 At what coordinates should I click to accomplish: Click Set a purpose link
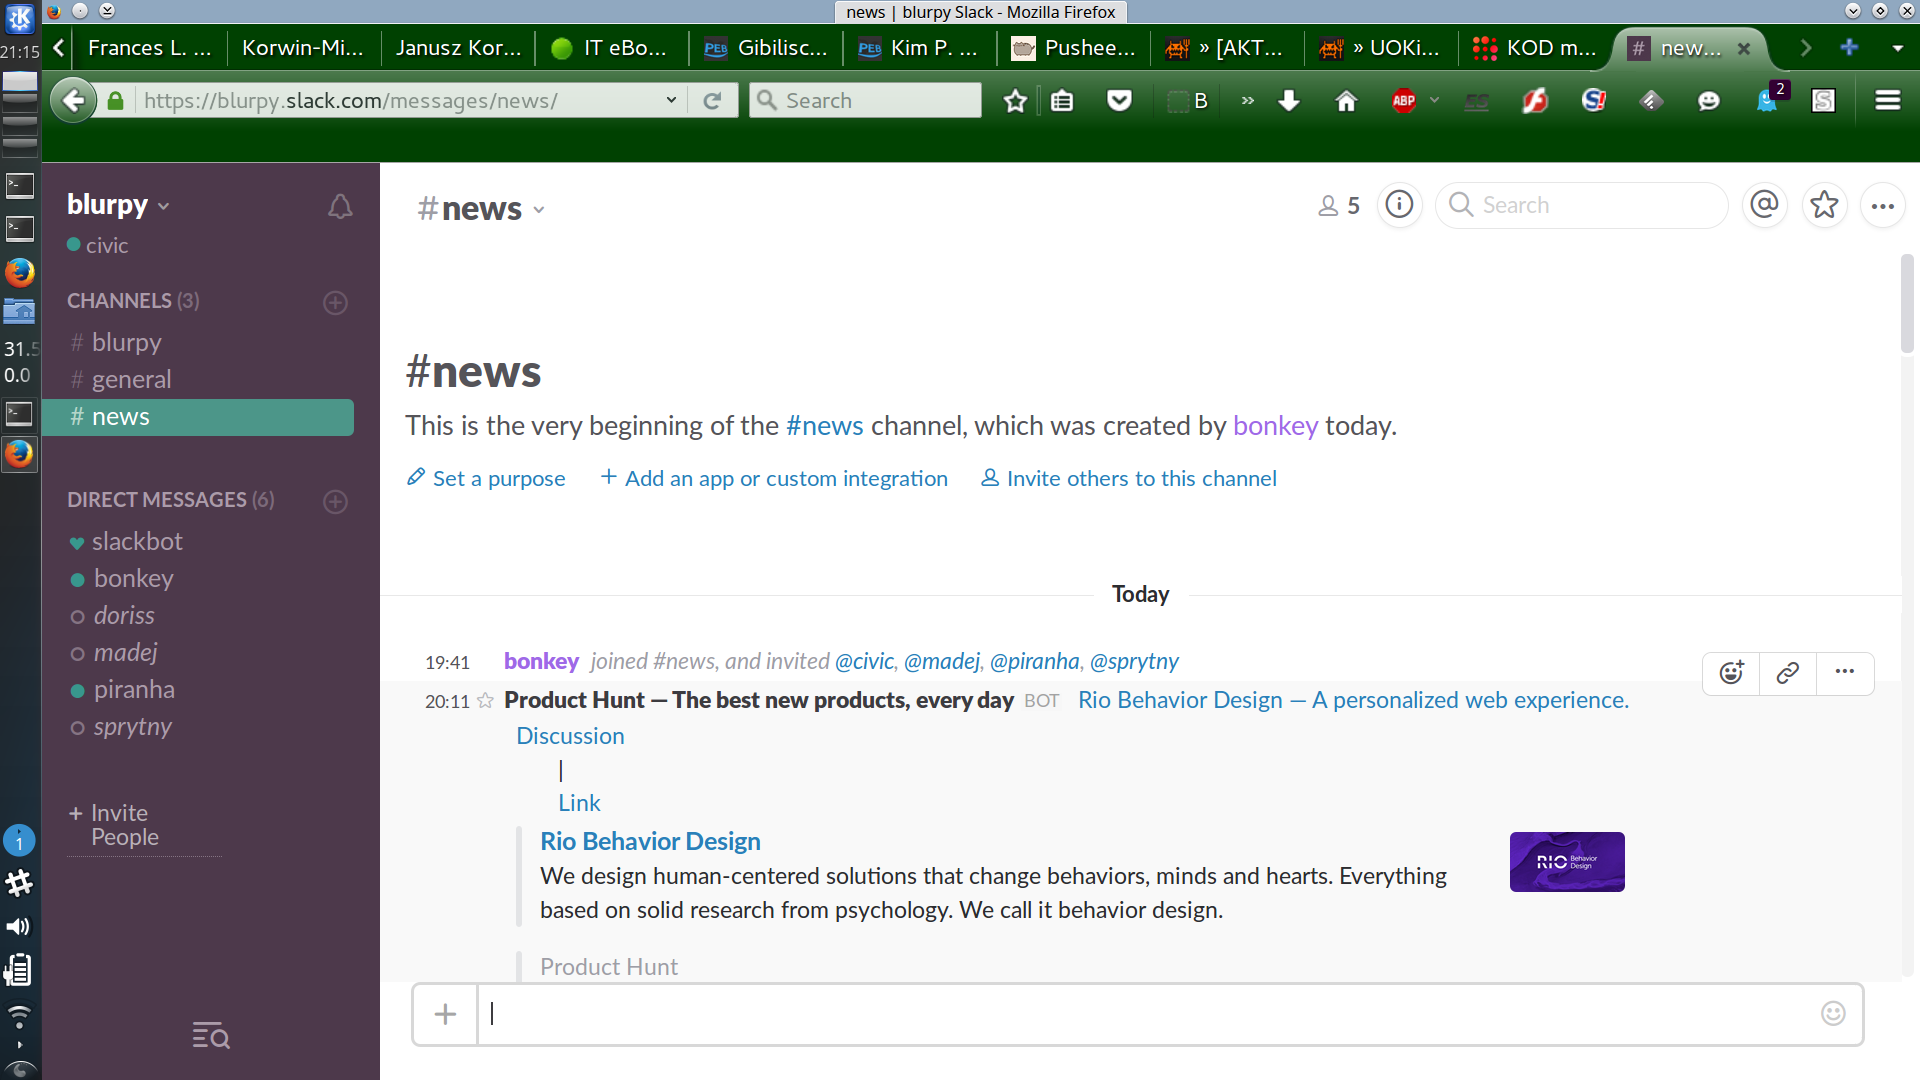pyautogui.click(x=486, y=478)
